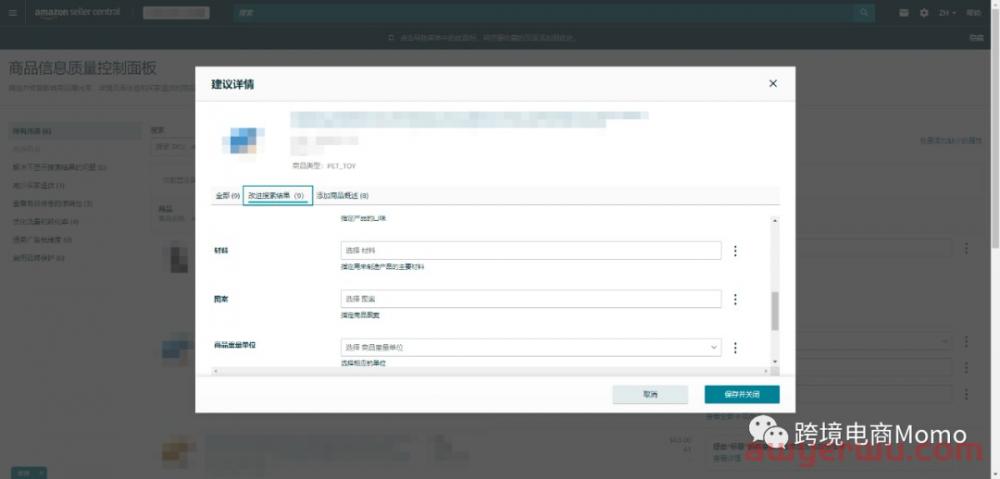
Task: Open the three-dot menu for 材料 field
Action: pyautogui.click(x=735, y=251)
